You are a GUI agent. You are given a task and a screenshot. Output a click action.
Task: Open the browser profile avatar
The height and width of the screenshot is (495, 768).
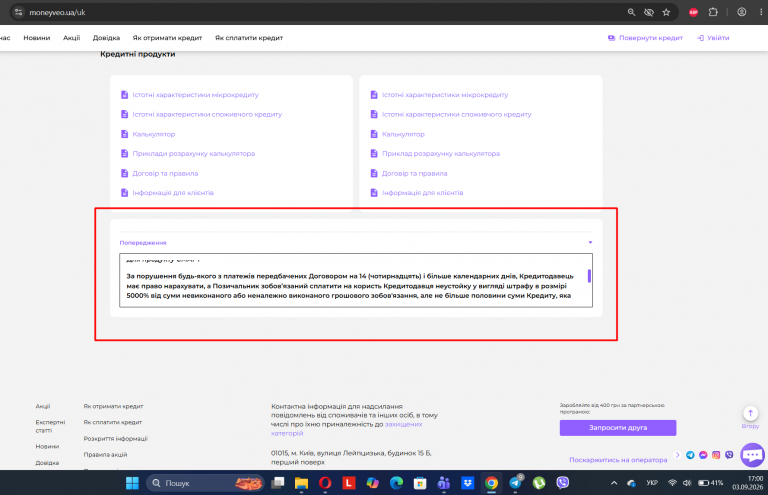[x=742, y=12]
